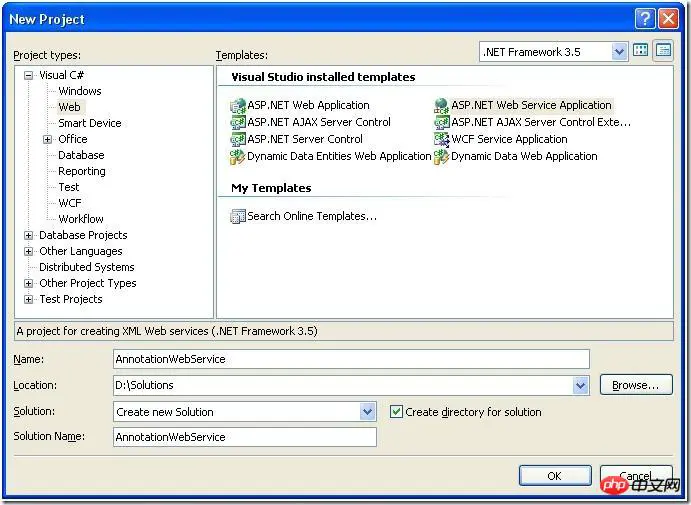691x505 pixels.
Task: Select the WCF project type
Action: click(70, 203)
